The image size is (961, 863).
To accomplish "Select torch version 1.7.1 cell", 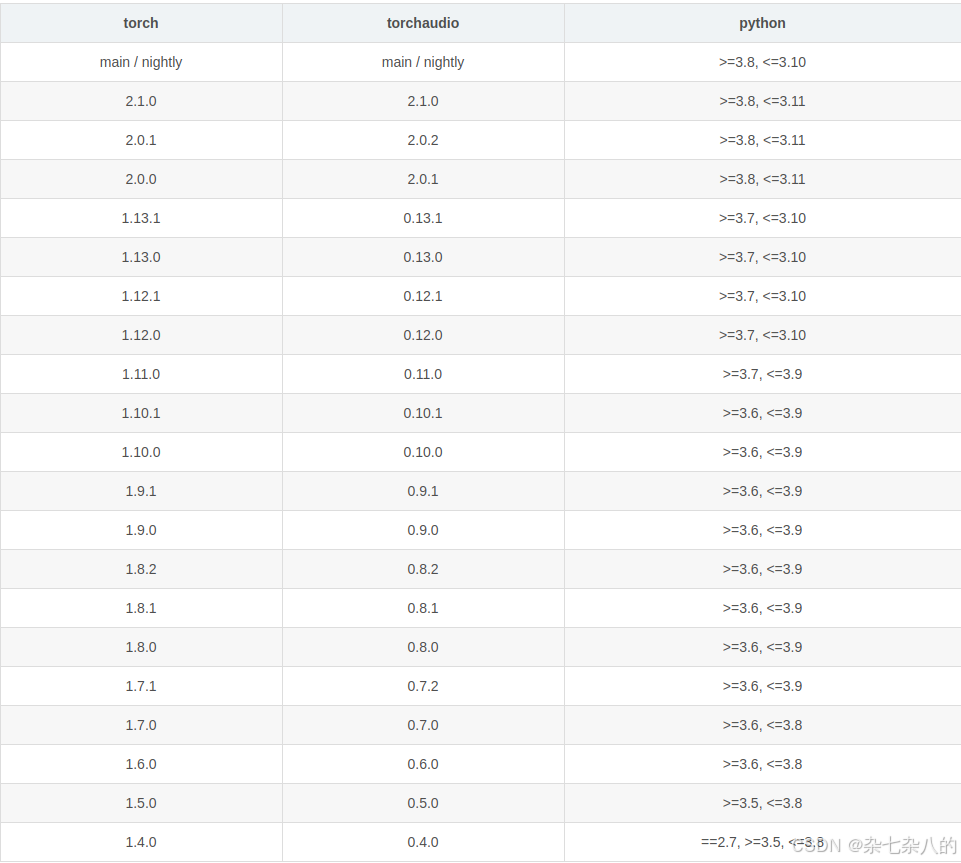I will (x=141, y=686).
